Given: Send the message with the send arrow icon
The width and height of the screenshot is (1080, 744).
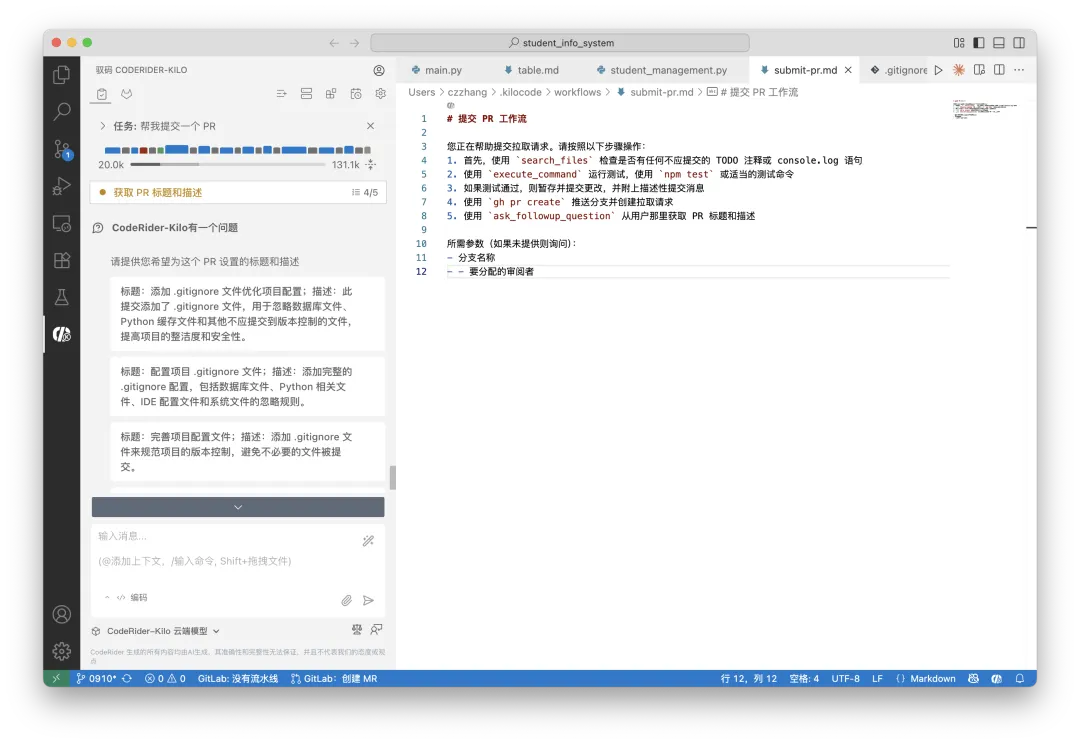Looking at the screenshot, I should [x=367, y=600].
